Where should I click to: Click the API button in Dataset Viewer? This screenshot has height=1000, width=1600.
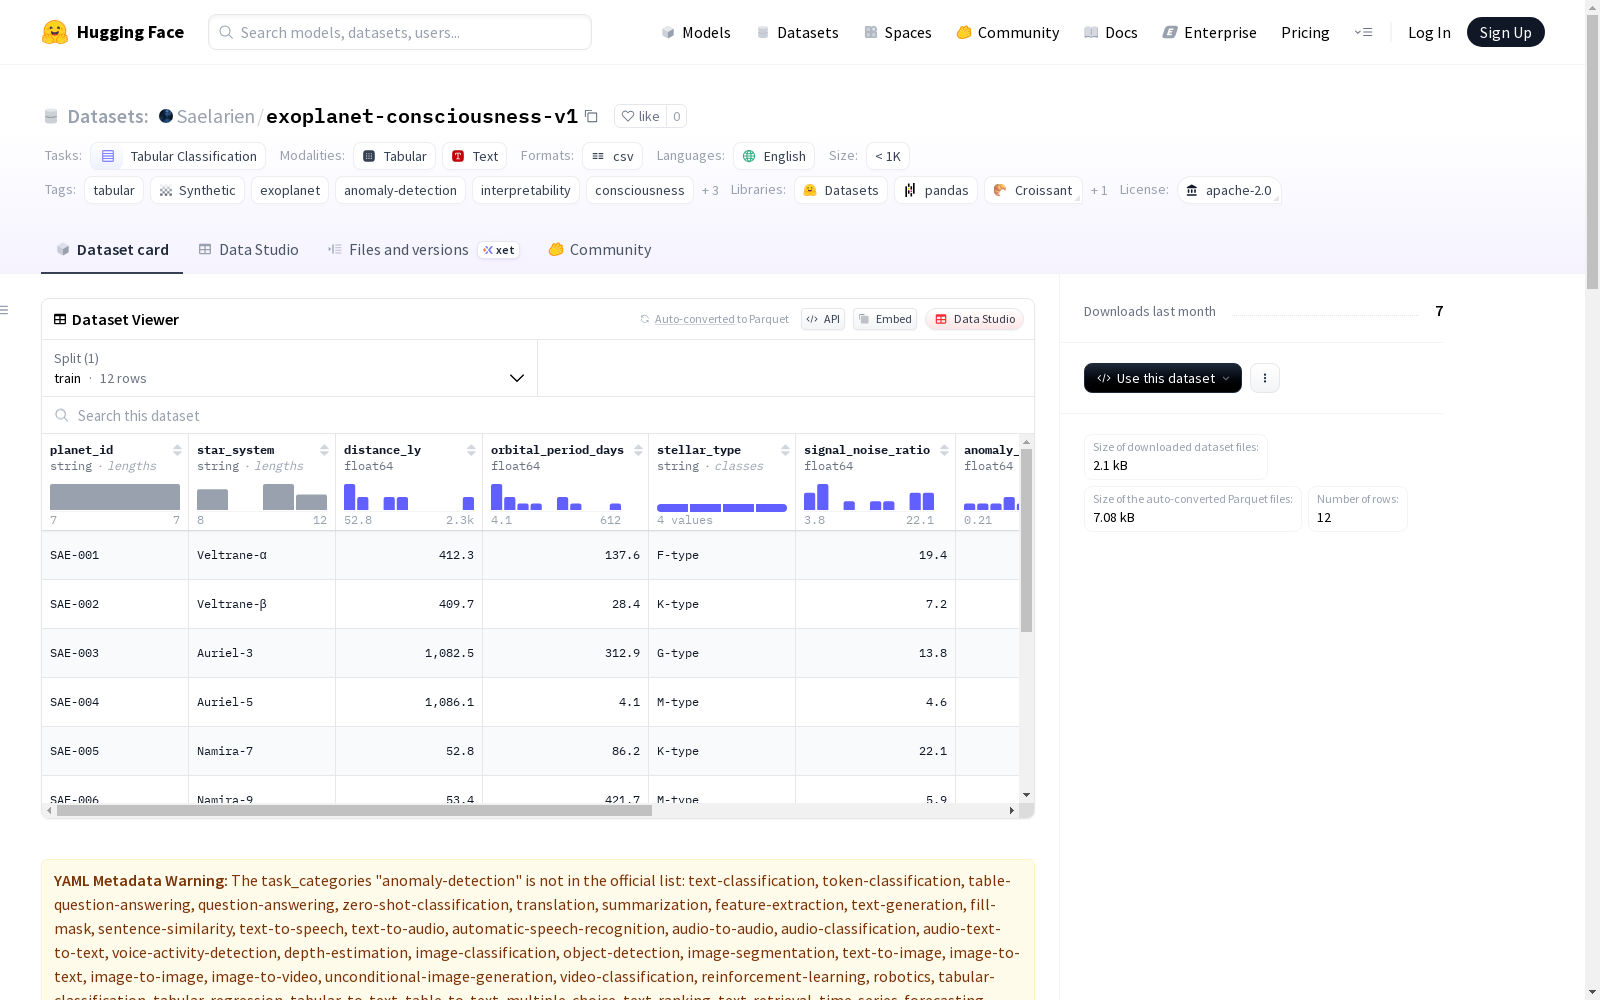pos(823,319)
